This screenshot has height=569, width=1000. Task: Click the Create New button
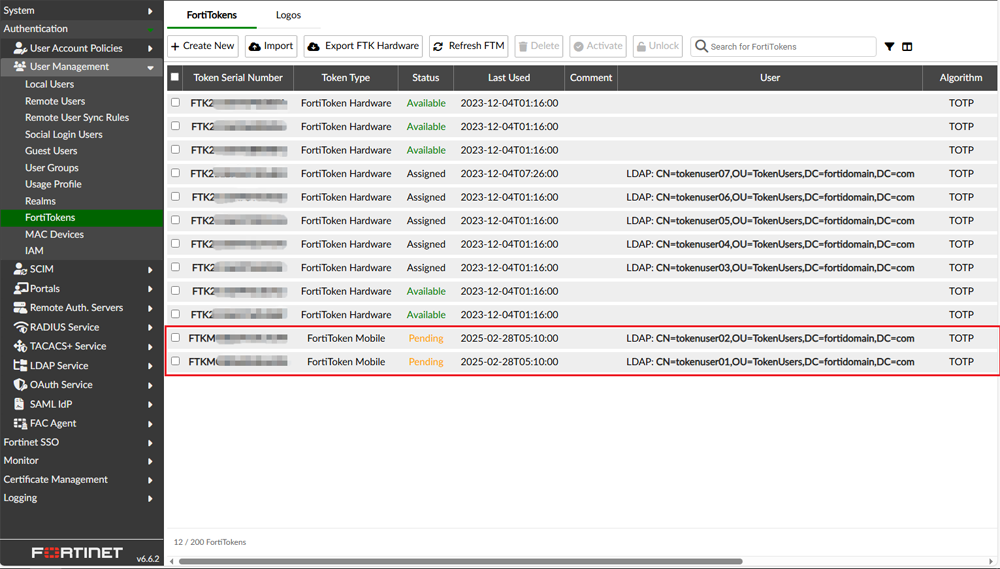tap(203, 46)
